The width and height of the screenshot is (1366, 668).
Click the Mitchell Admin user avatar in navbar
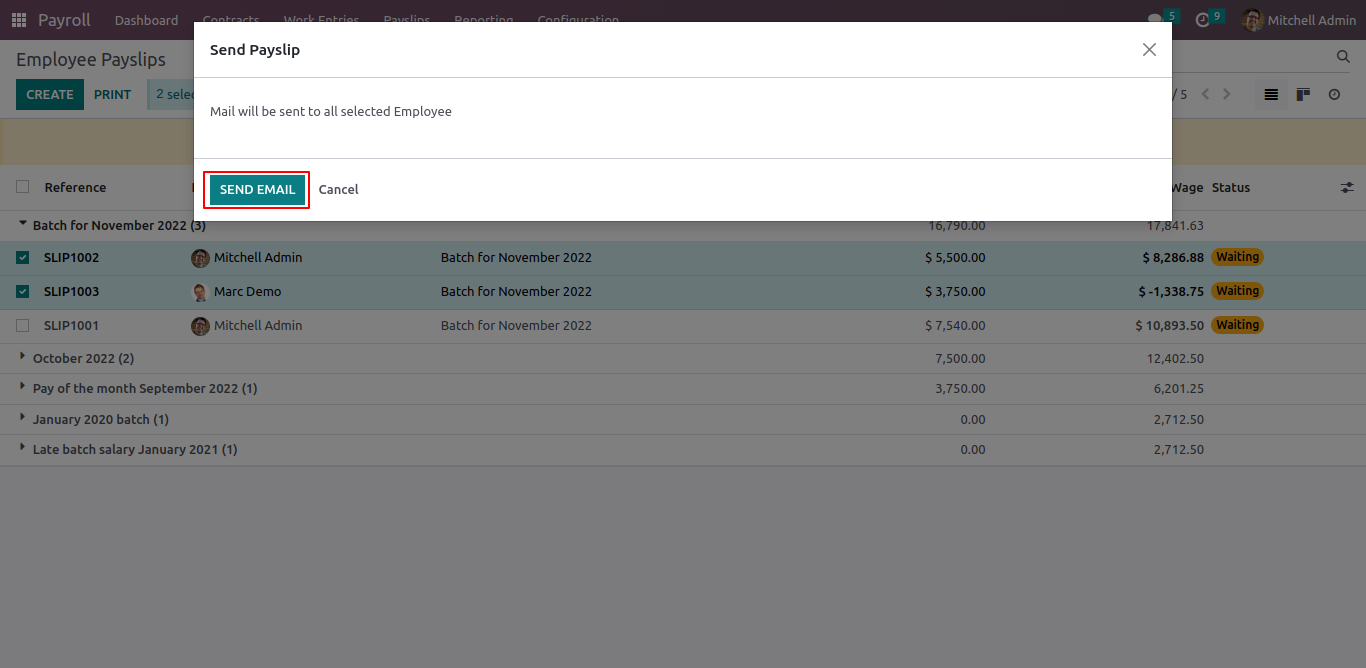(1252, 20)
